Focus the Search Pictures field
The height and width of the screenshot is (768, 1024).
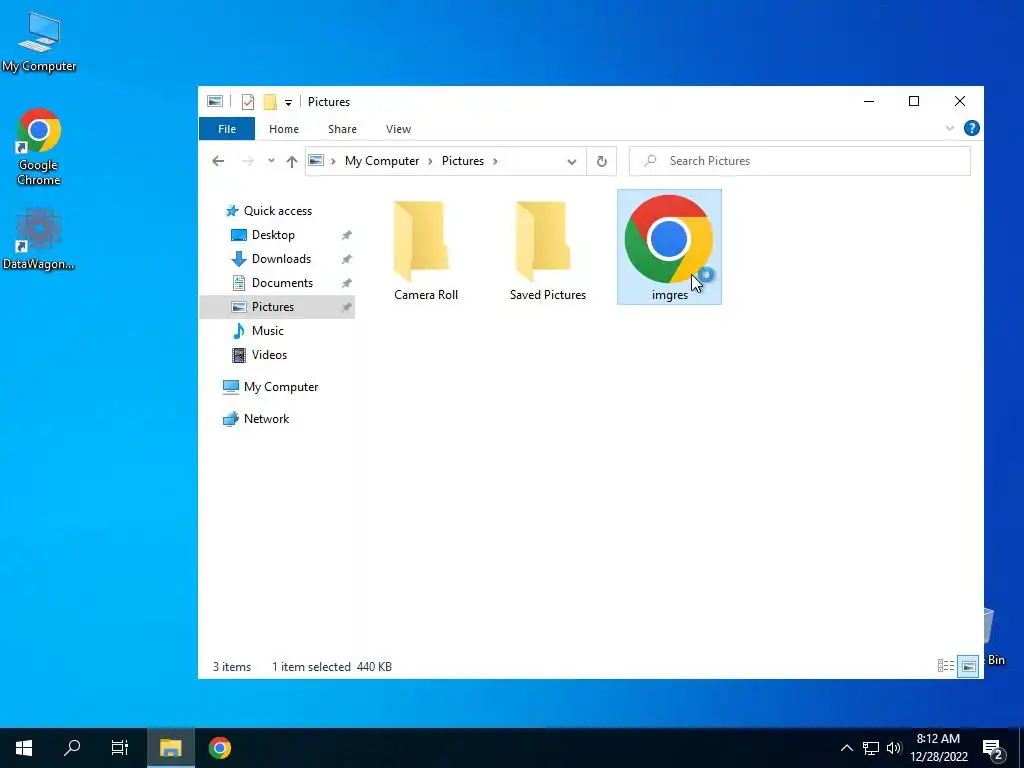[x=799, y=161]
